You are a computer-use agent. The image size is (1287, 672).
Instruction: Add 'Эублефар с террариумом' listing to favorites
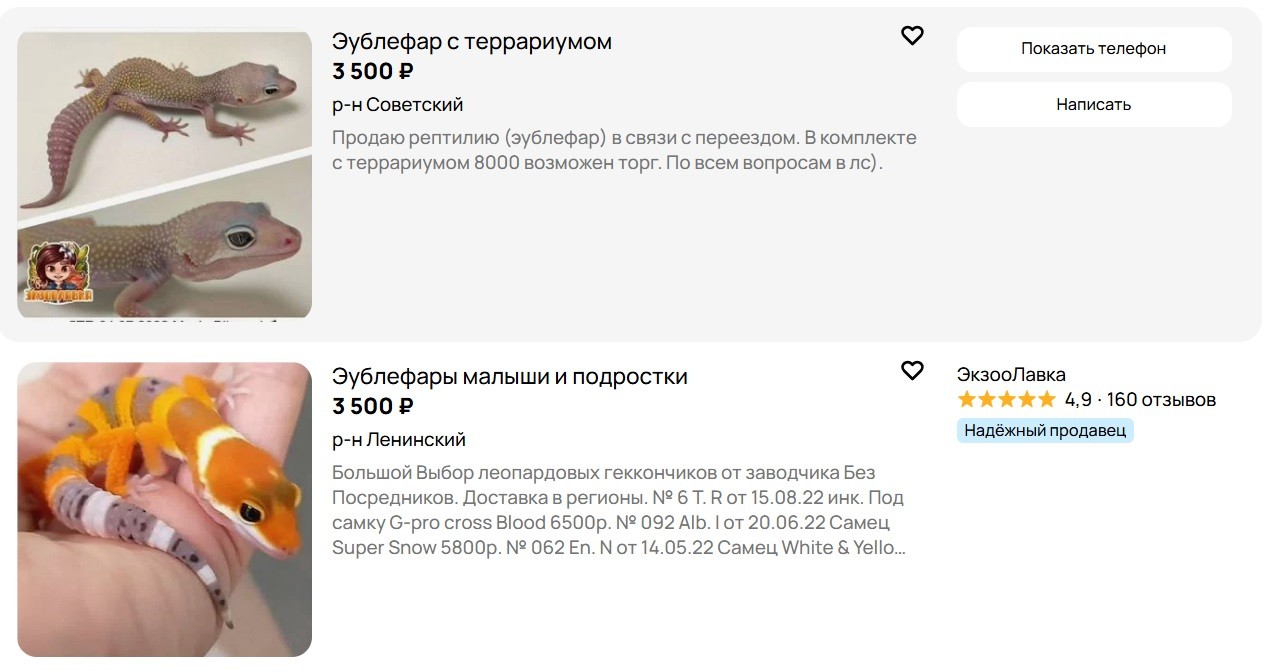pos(912,36)
